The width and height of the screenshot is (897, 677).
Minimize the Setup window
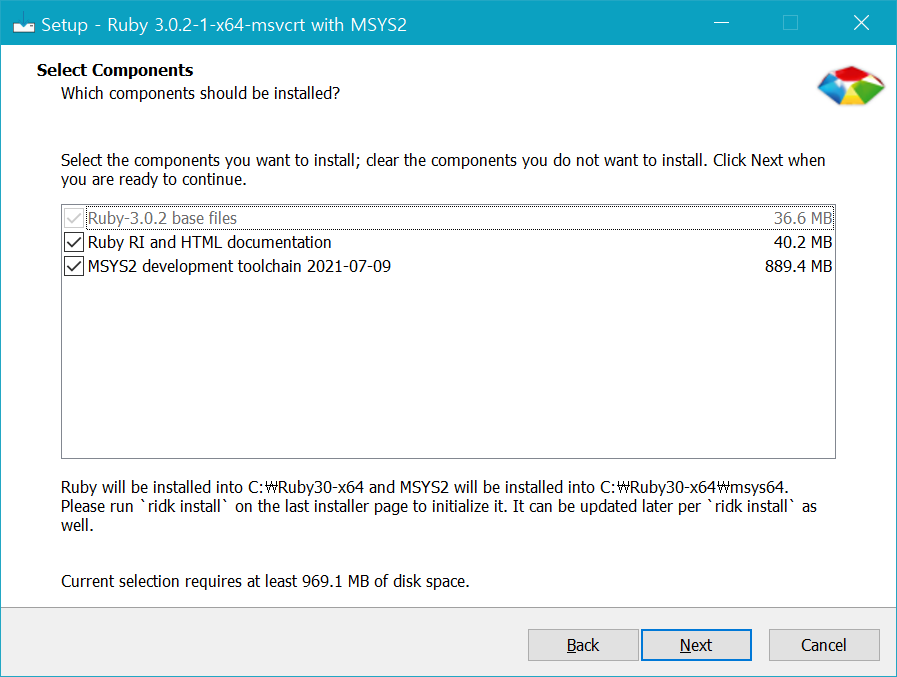click(721, 23)
